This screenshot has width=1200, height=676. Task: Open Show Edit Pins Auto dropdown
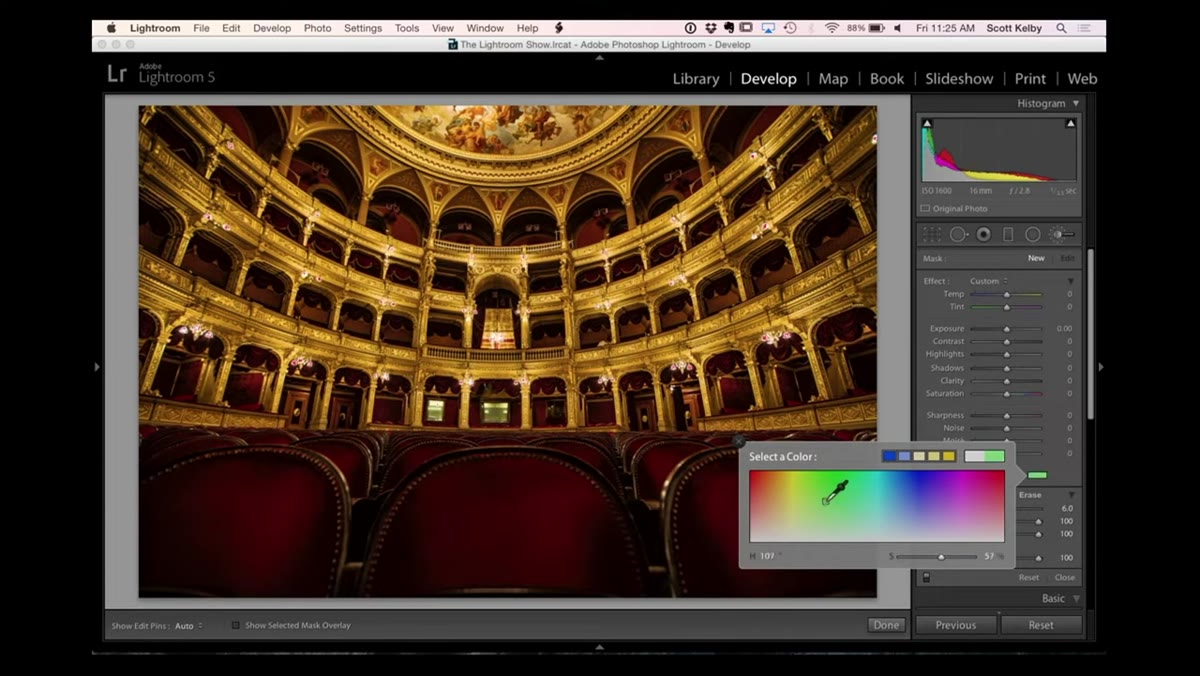[189, 626]
